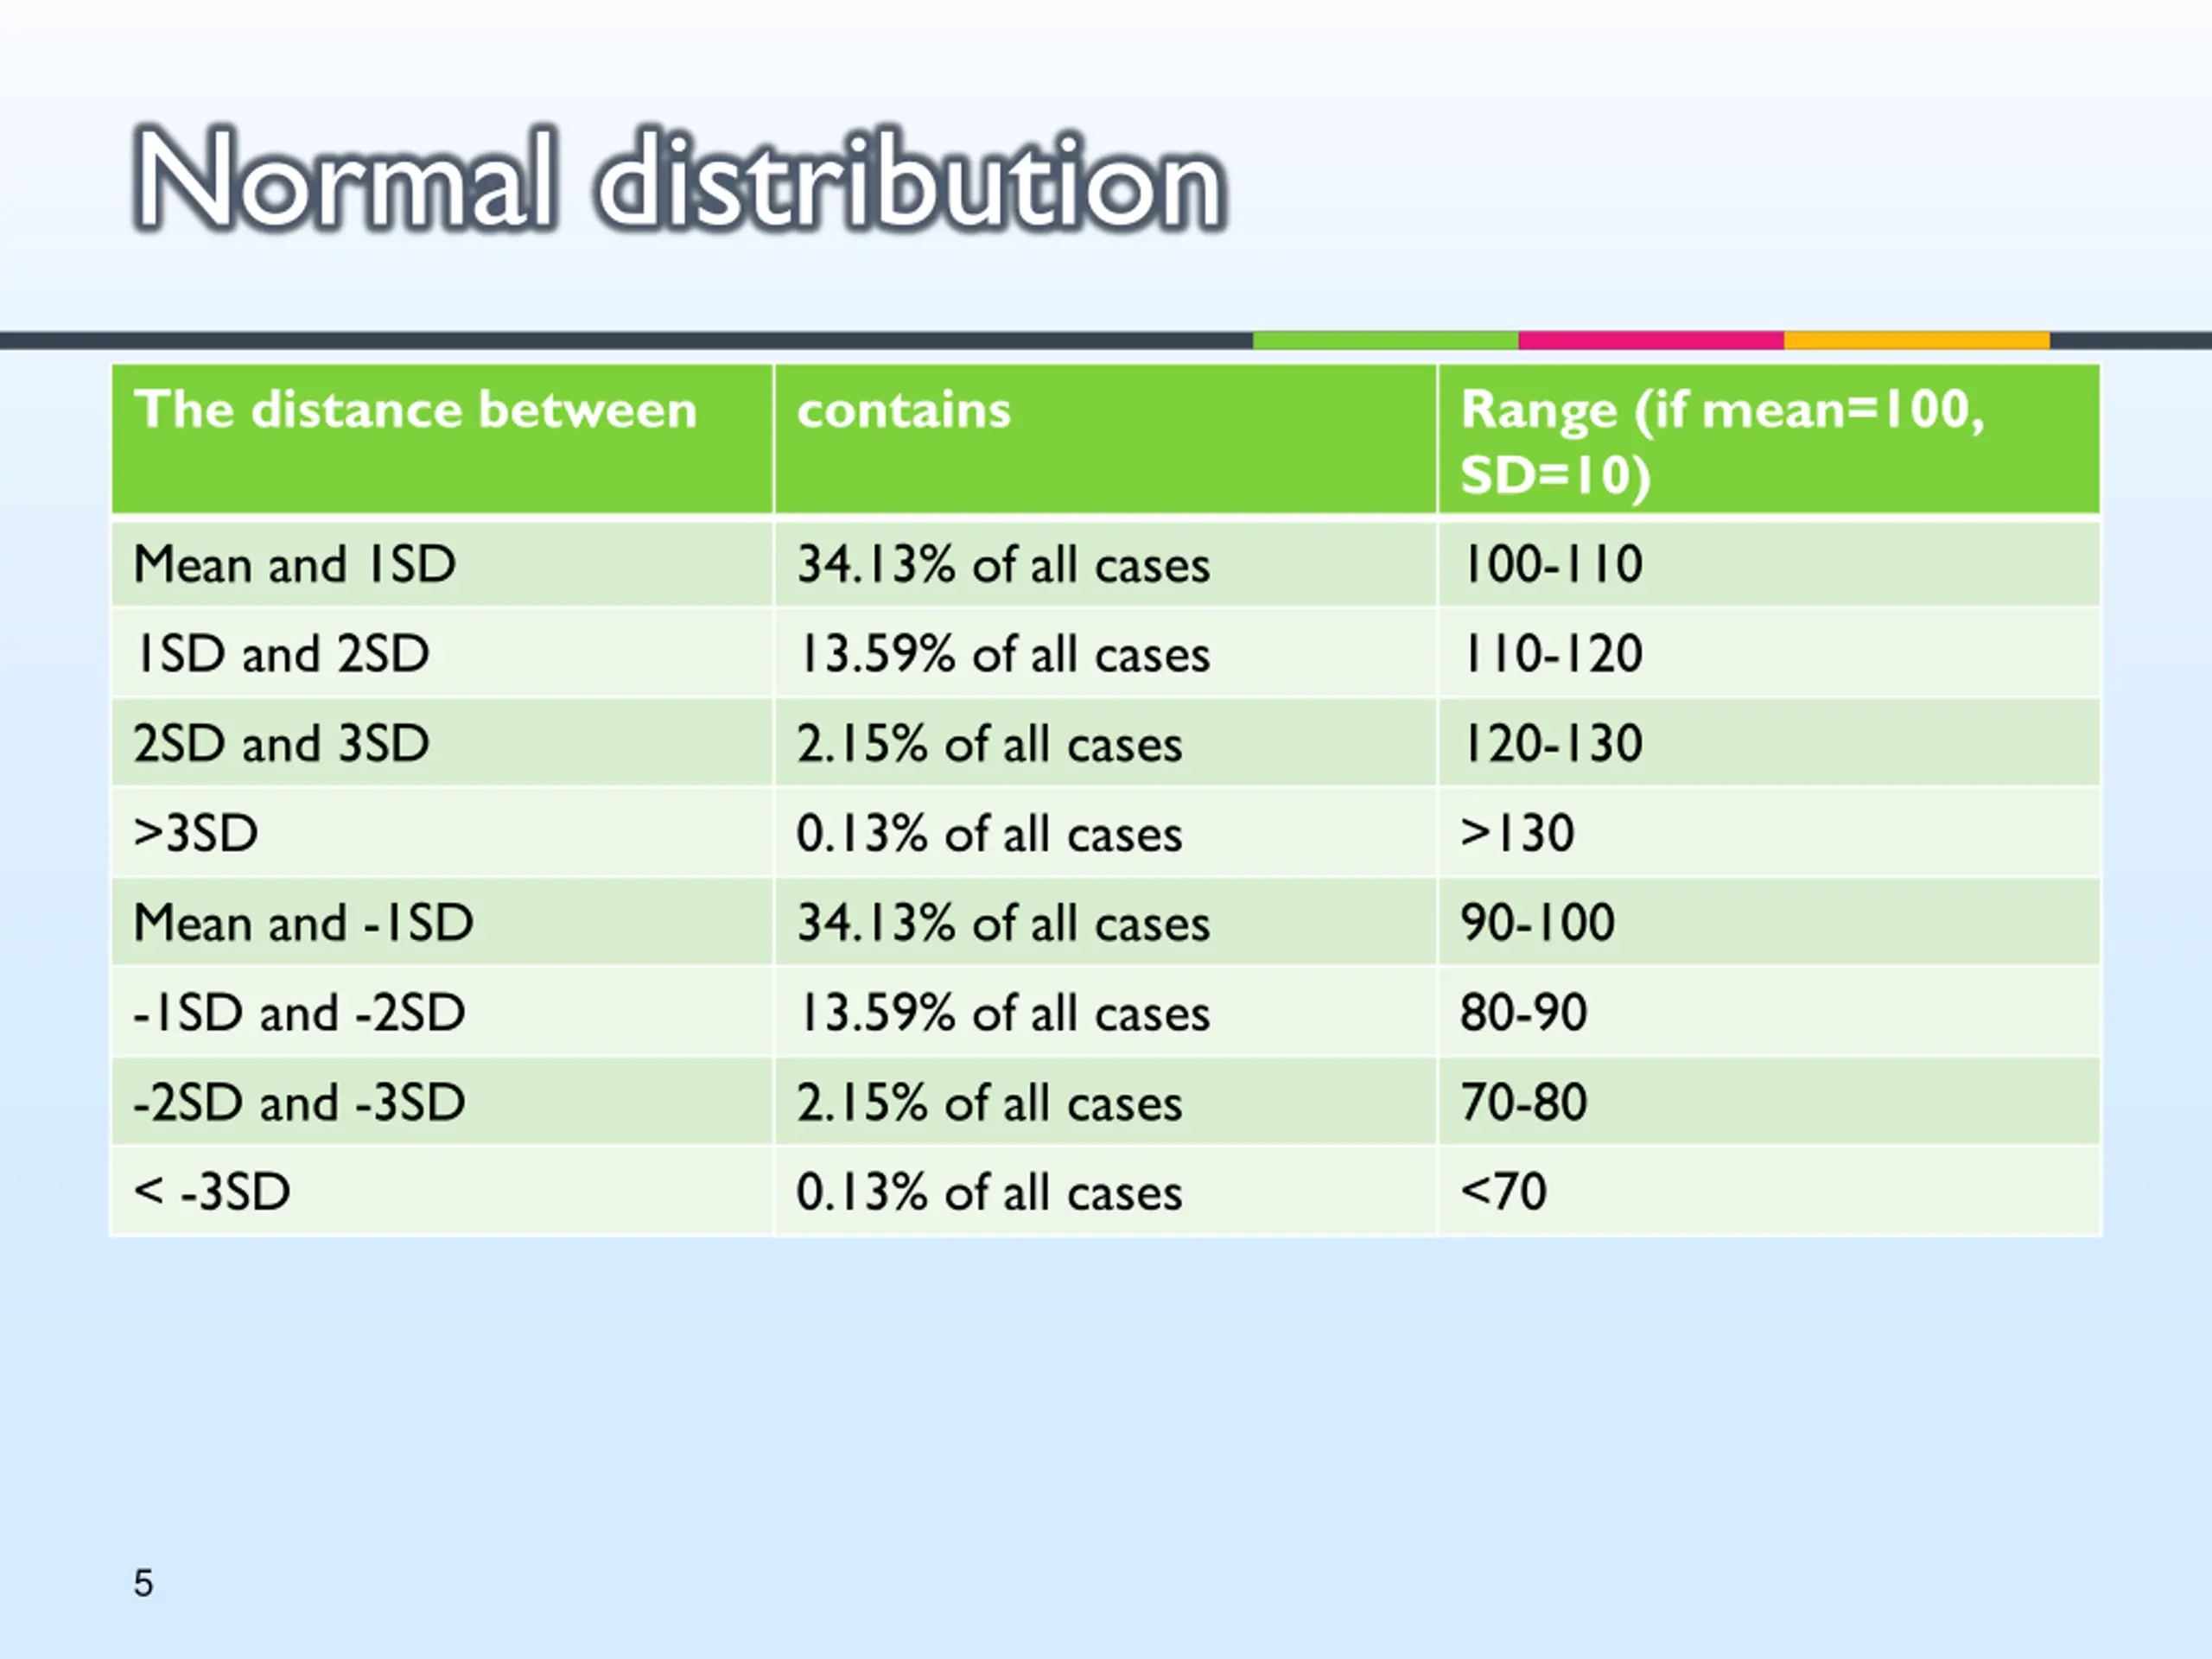Click the '70-80' range cell
2212x1659 pixels.
click(1769, 1102)
